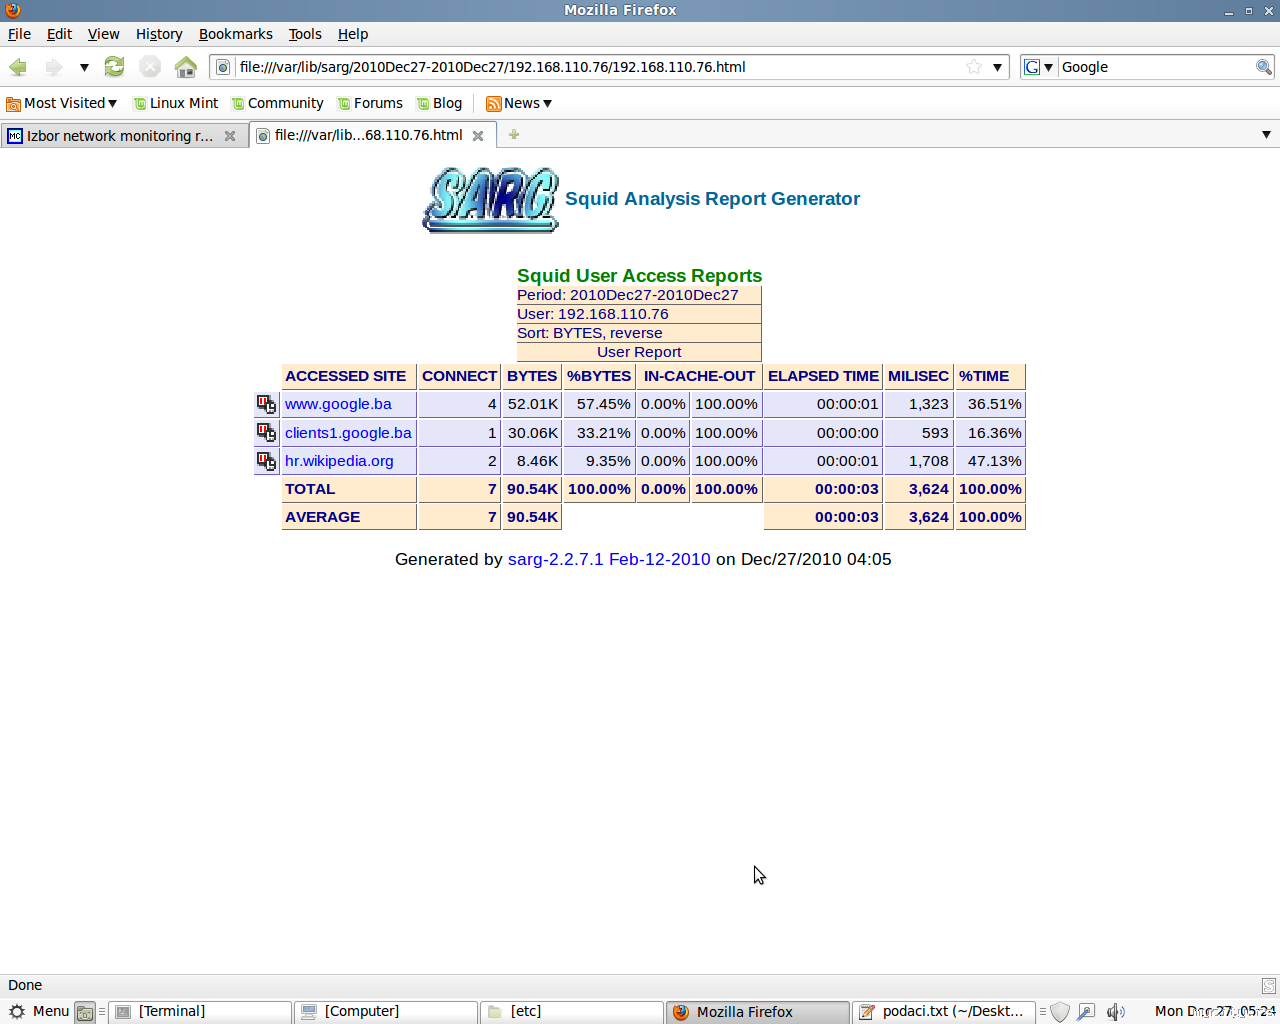This screenshot has height=1024, width=1280.
Task: Follow the www.google.ba link
Action: (338, 404)
